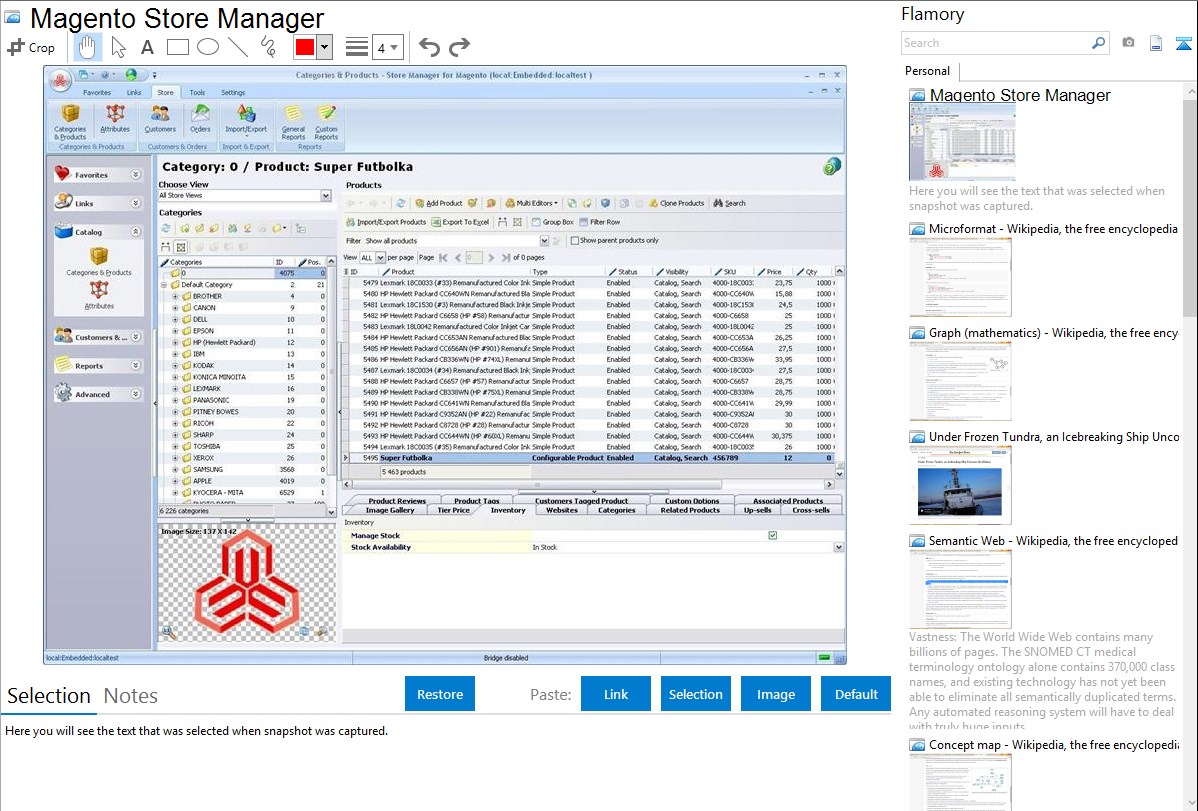Click the camera snapshot icon

1128,43
